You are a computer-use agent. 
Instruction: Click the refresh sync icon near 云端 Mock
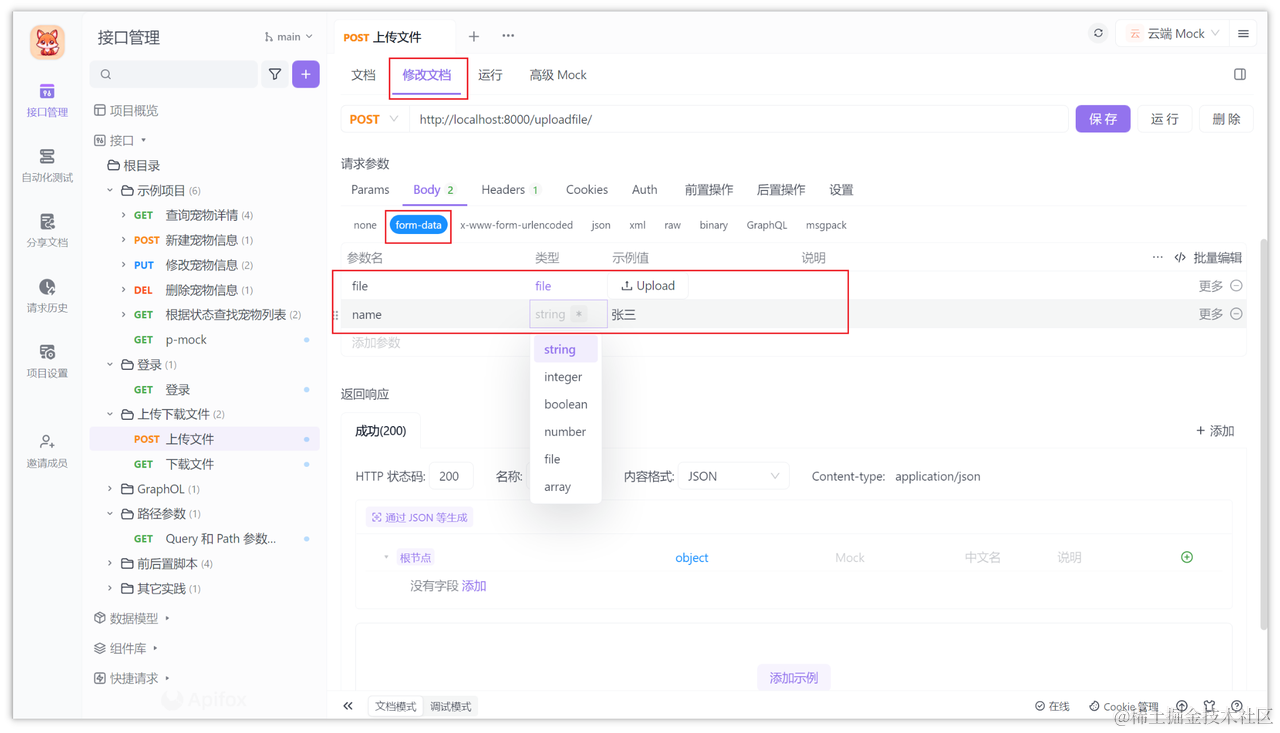tap(1097, 32)
